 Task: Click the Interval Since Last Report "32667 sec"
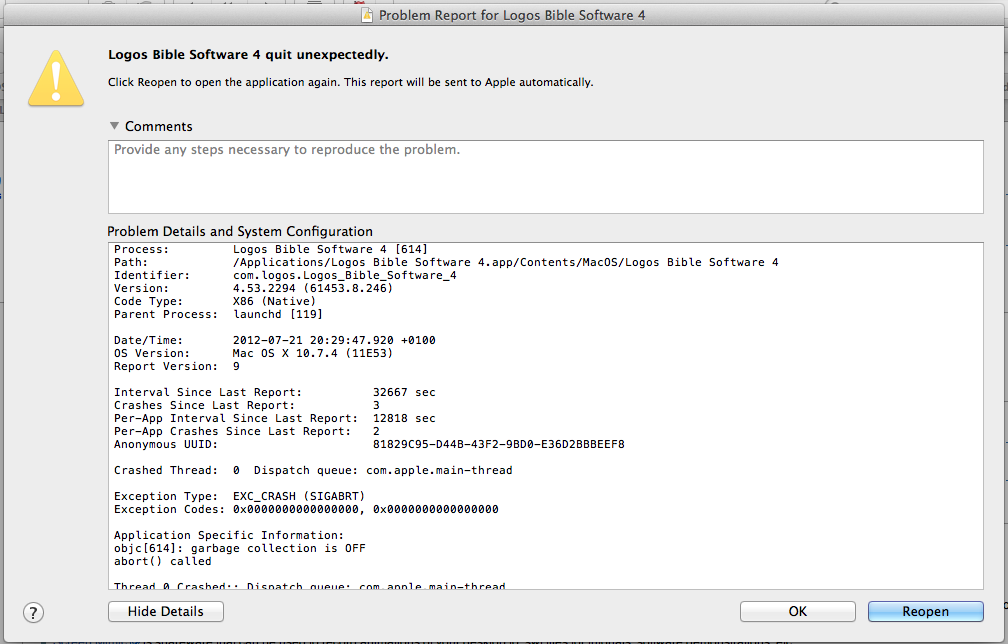(x=404, y=392)
